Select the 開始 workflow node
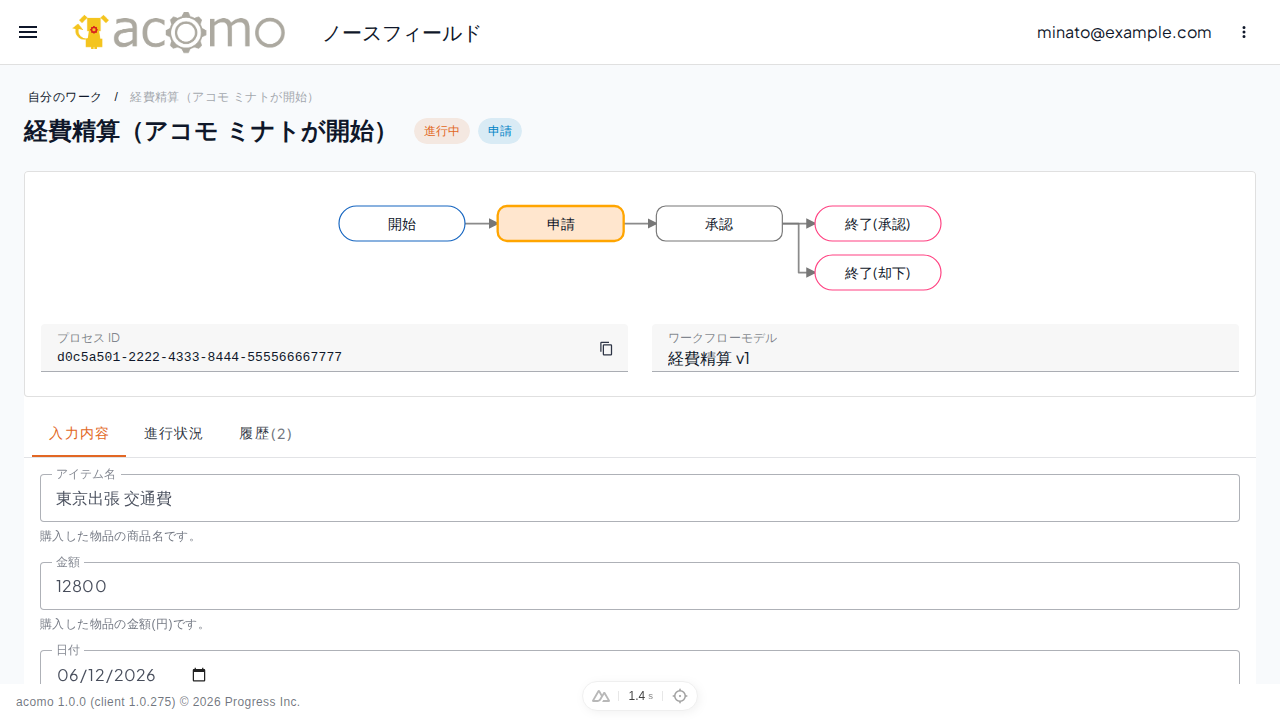This screenshot has width=1280, height=720. (x=402, y=224)
